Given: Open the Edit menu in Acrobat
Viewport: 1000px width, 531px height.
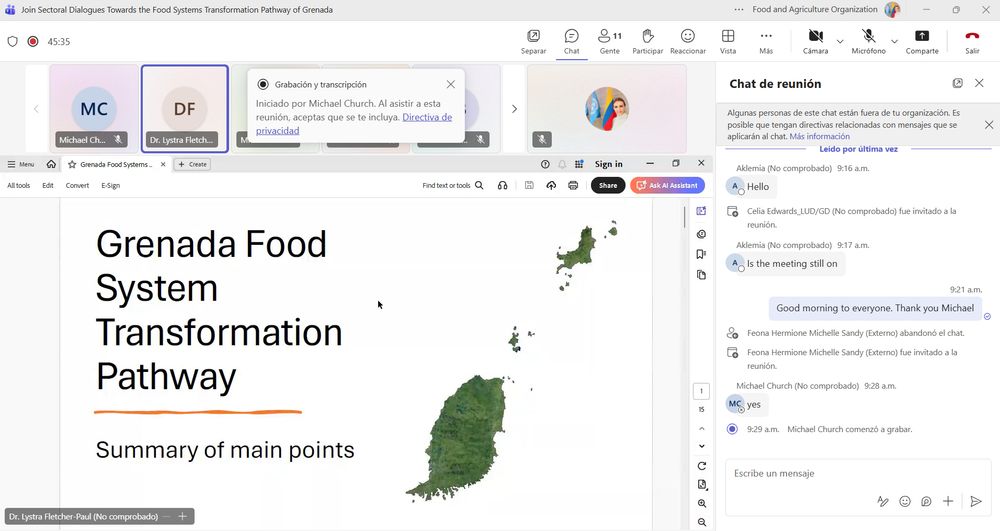Looking at the screenshot, I should [48, 185].
